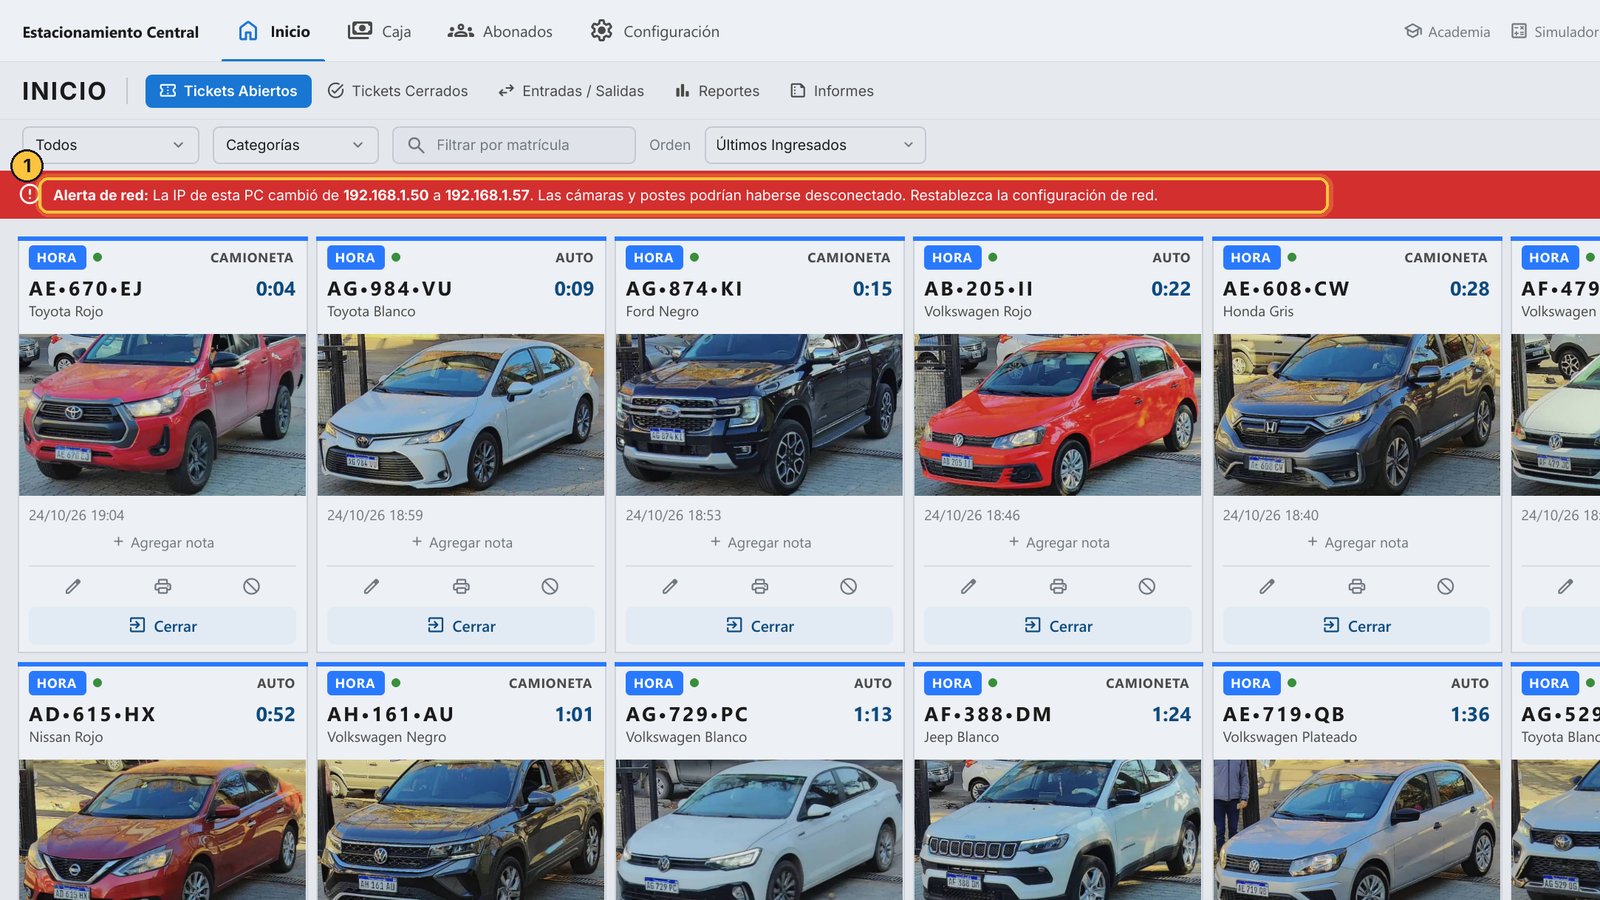1600x900 pixels.
Task: Print the ticket for AB•205•II
Action: point(1058,586)
